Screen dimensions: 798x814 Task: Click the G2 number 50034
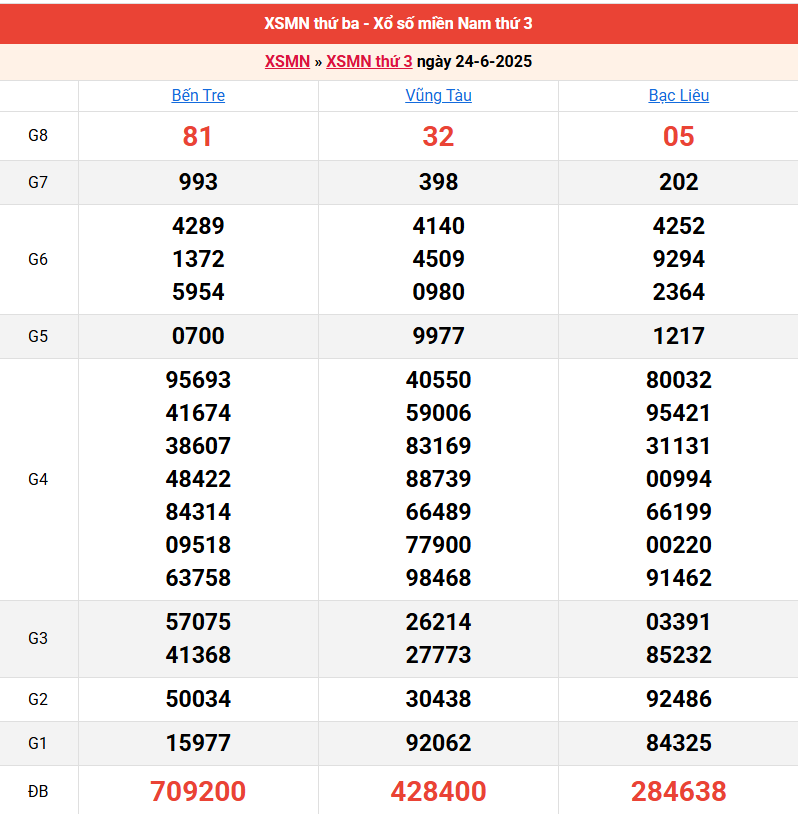(x=198, y=699)
